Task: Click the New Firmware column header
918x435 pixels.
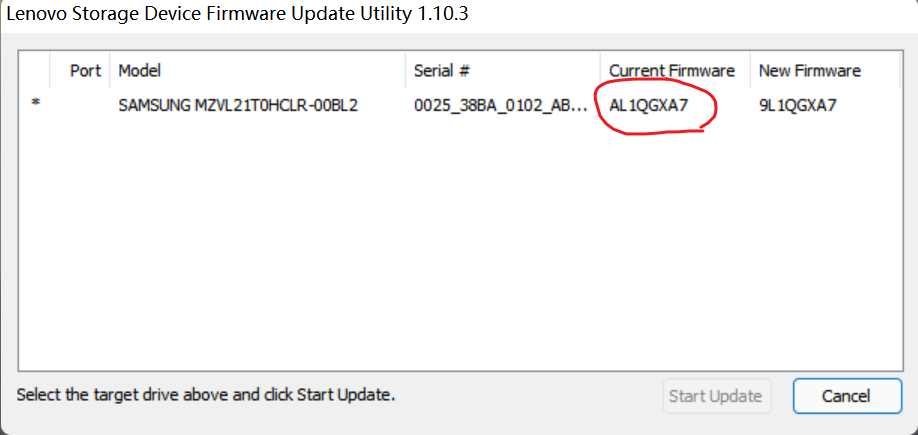Action: [809, 71]
